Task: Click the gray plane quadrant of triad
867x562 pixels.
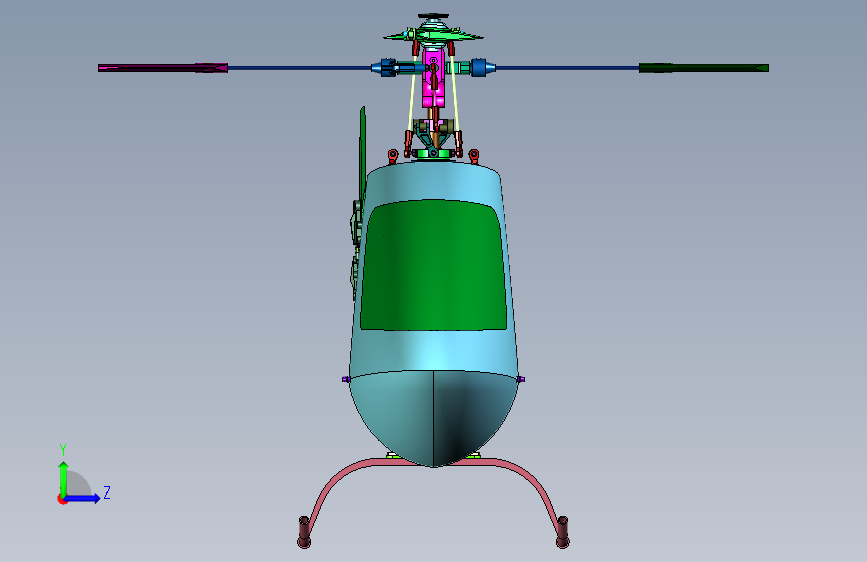Action: [79, 484]
